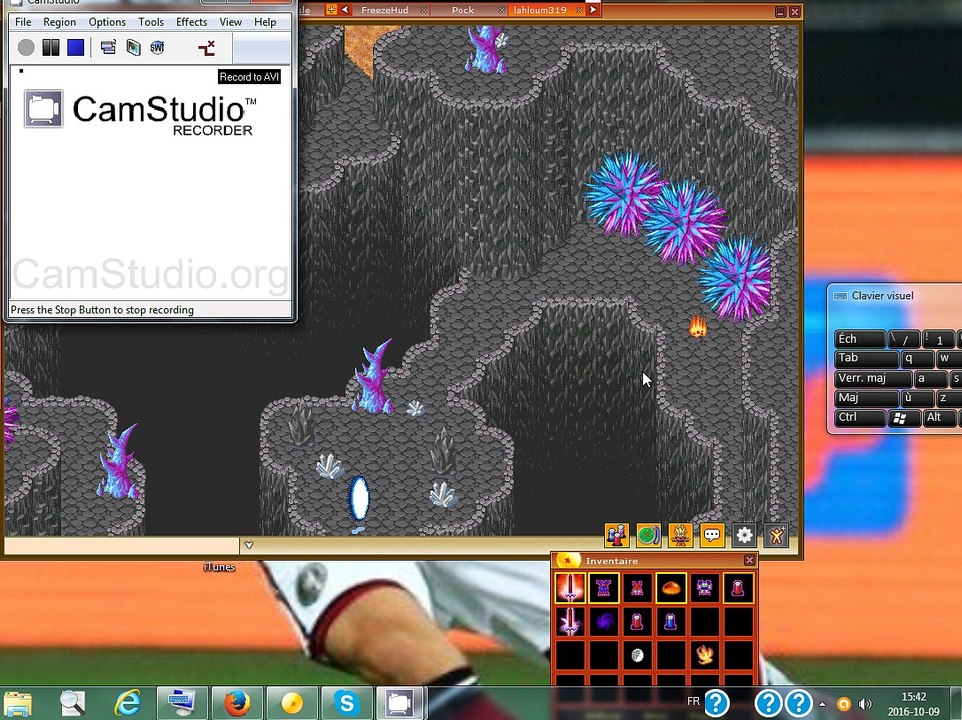962x720 pixels.
Task: Show hidden system tray icons arrow
Action: coord(822,704)
